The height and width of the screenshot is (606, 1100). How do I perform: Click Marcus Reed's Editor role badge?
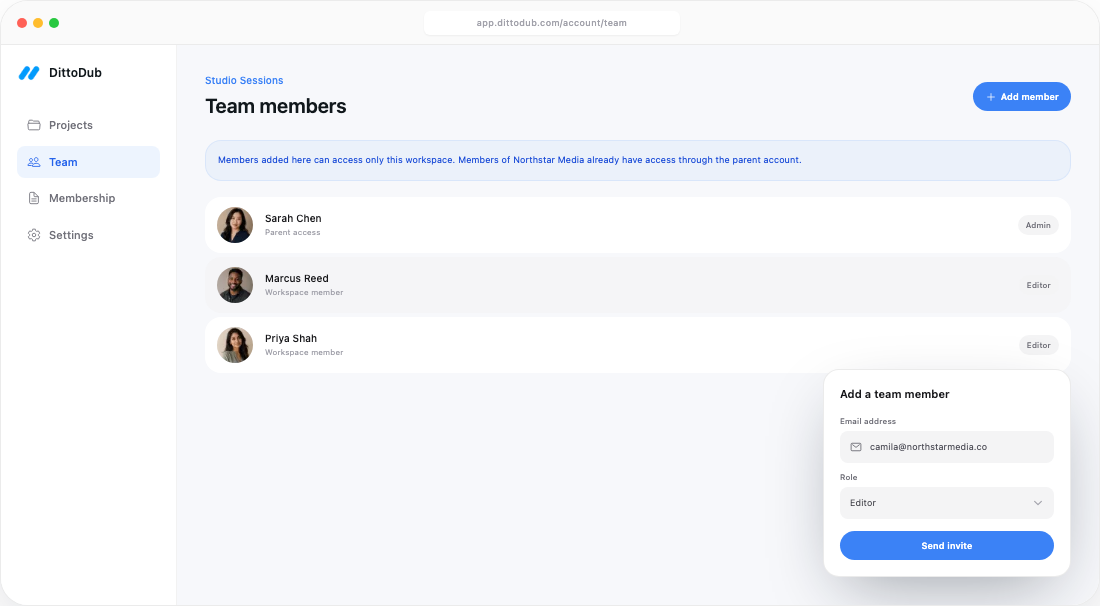(x=1038, y=285)
